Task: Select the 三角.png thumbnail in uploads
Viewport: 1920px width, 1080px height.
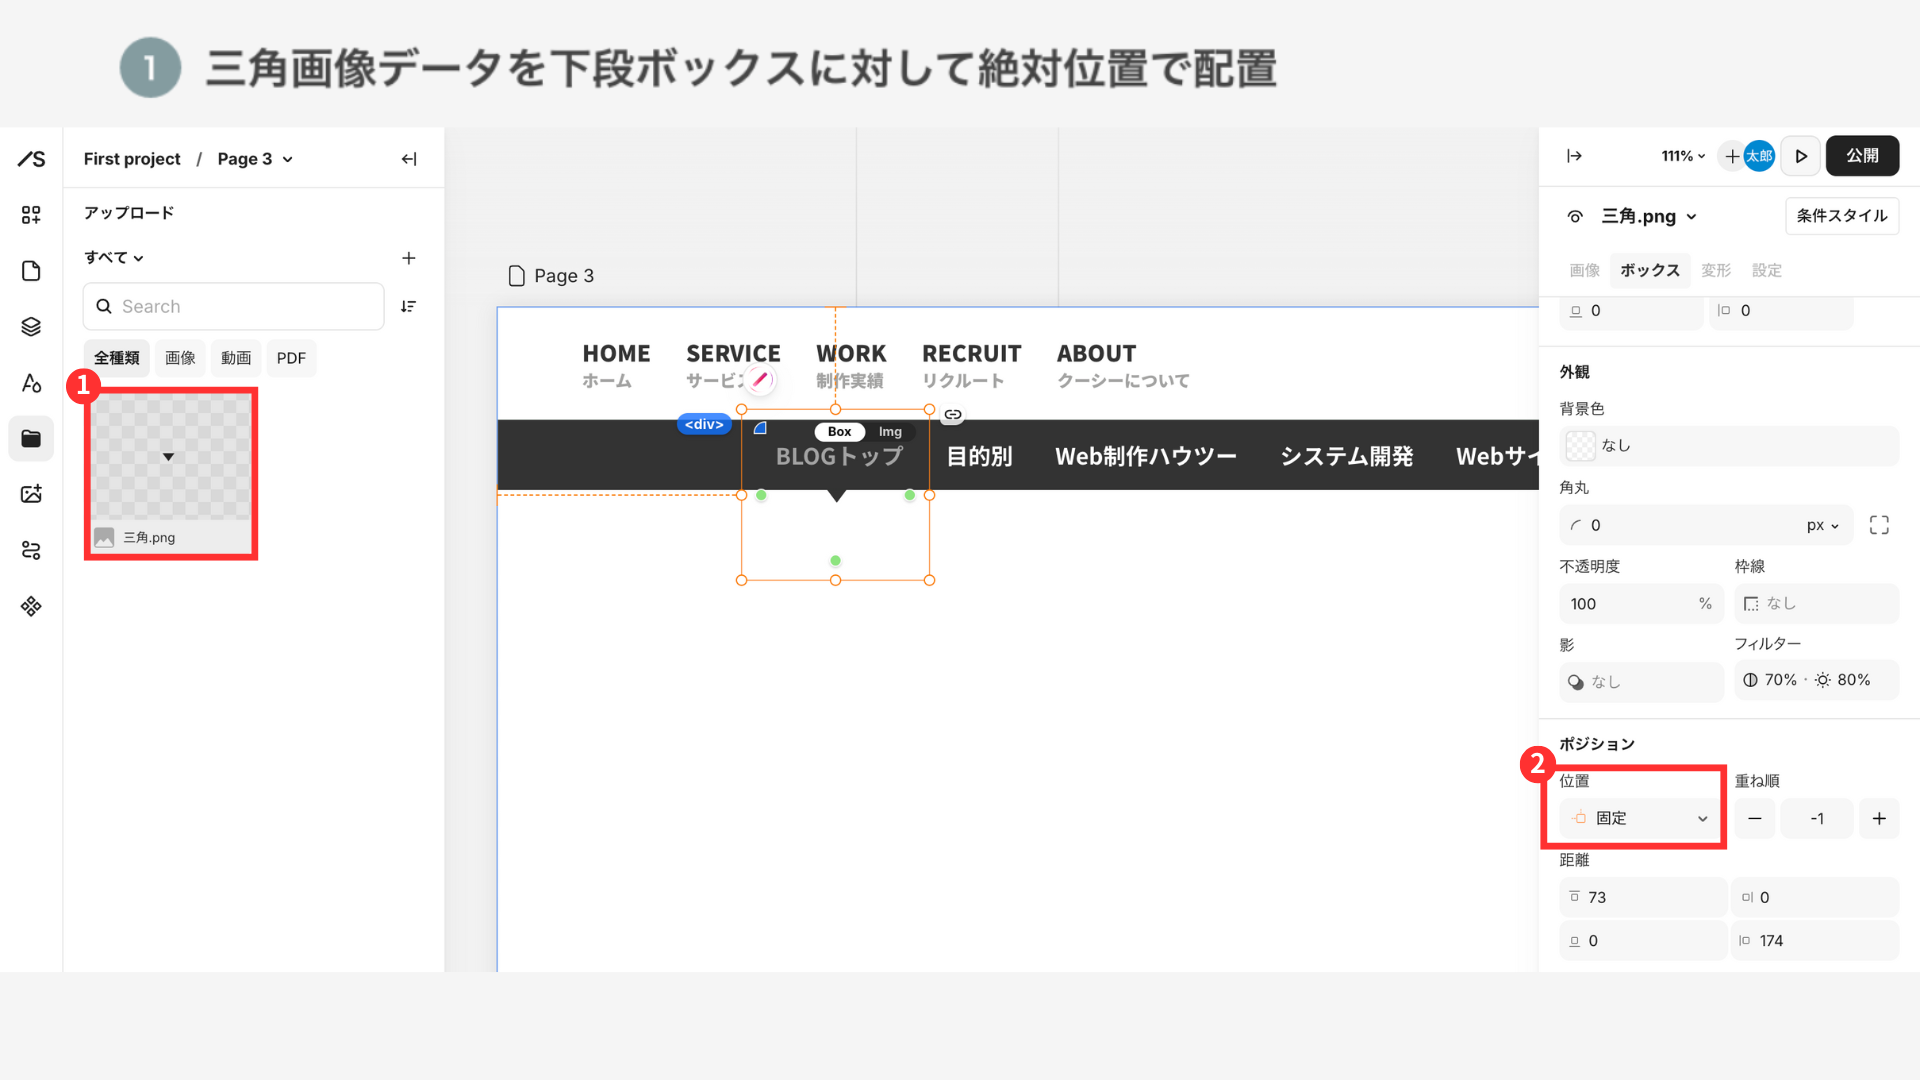Action: 170,458
